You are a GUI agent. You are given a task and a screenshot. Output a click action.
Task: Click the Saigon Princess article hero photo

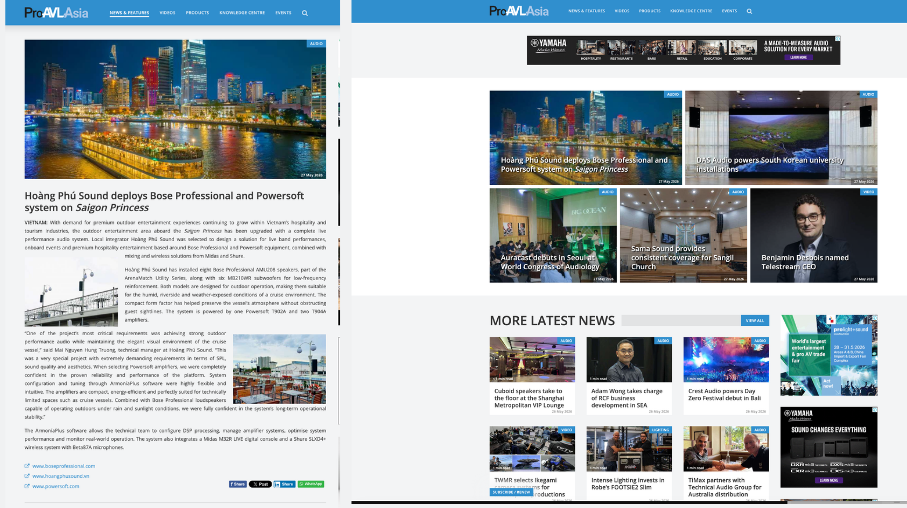tap(175, 109)
